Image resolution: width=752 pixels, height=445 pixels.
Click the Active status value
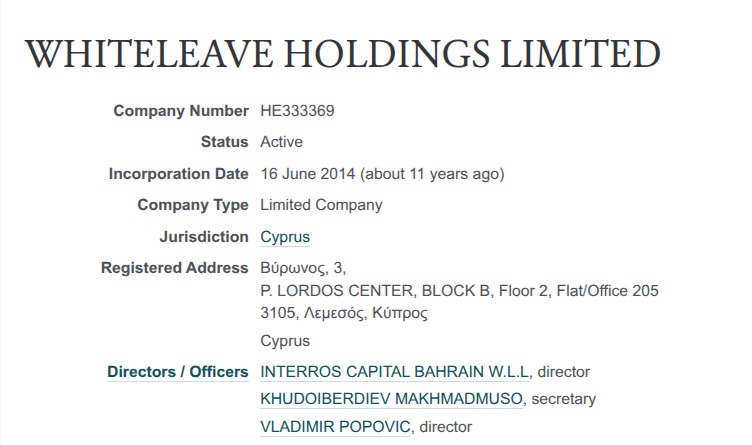(281, 142)
